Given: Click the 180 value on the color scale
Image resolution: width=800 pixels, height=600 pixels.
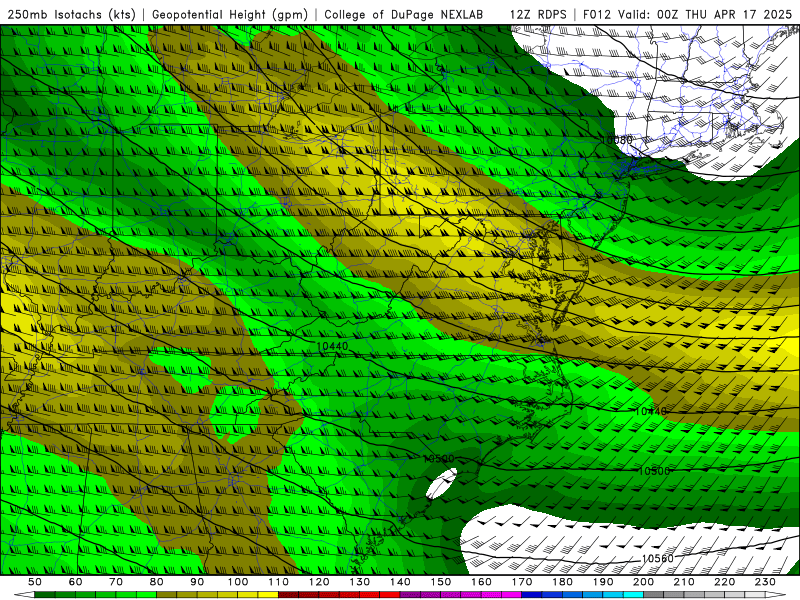Looking at the screenshot, I should click(562, 582).
